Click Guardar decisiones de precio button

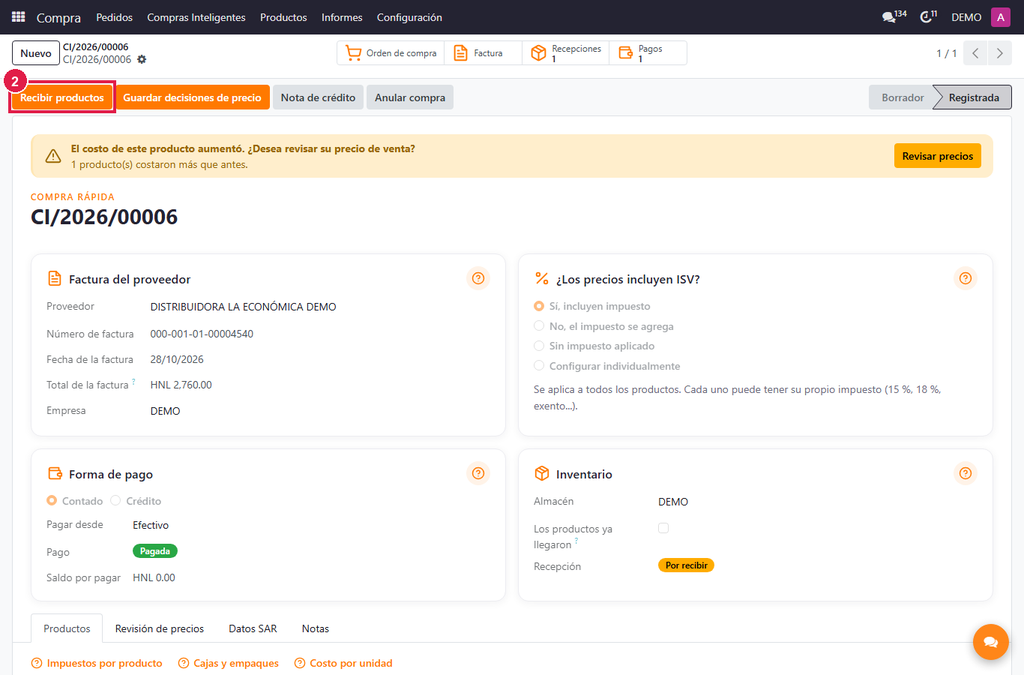192,97
